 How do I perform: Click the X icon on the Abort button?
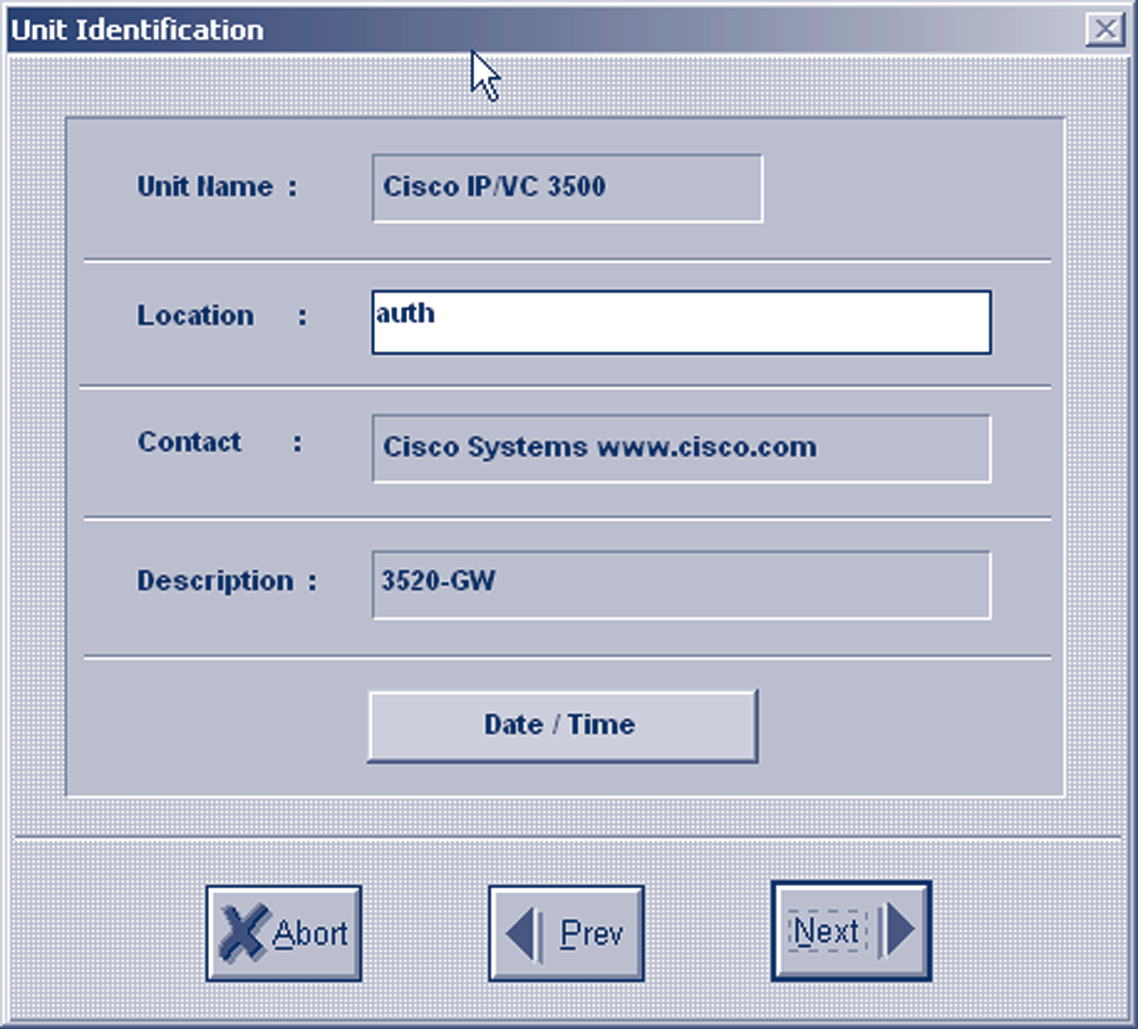[x=242, y=933]
